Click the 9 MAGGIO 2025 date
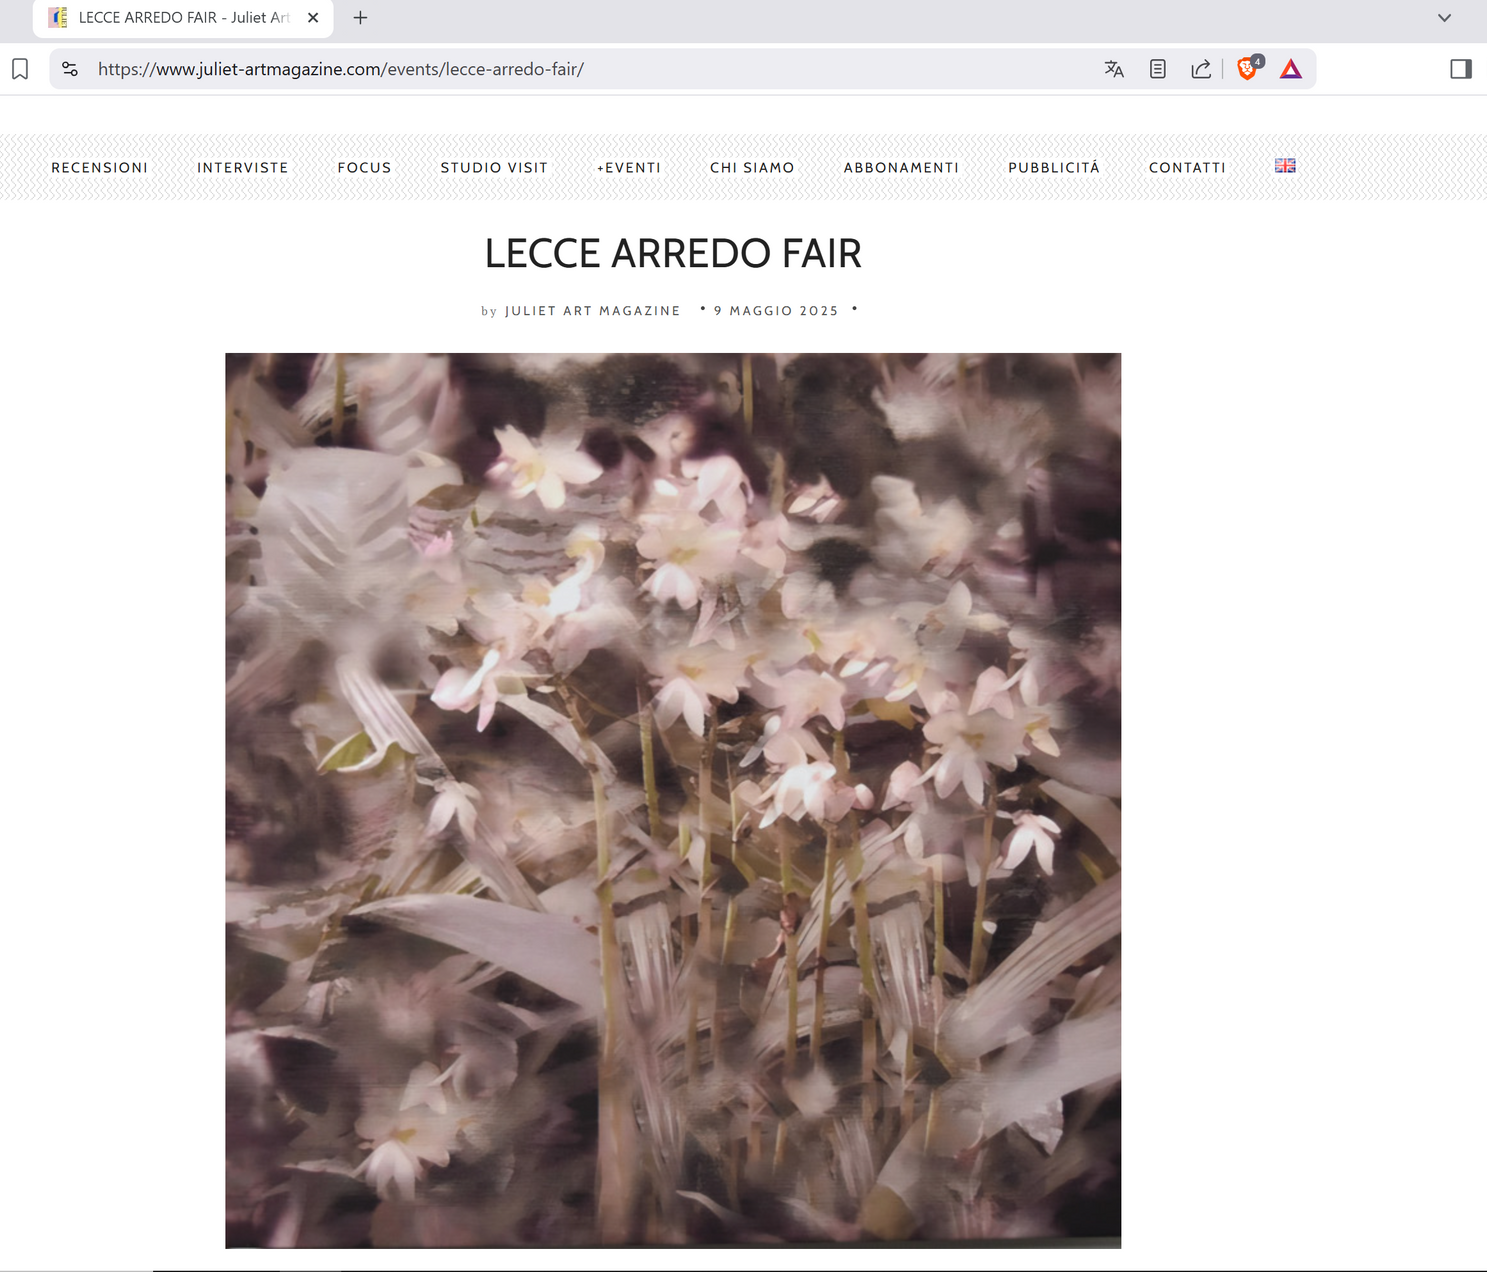Viewport: 1487px width, 1272px height. pyautogui.click(x=776, y=311)
